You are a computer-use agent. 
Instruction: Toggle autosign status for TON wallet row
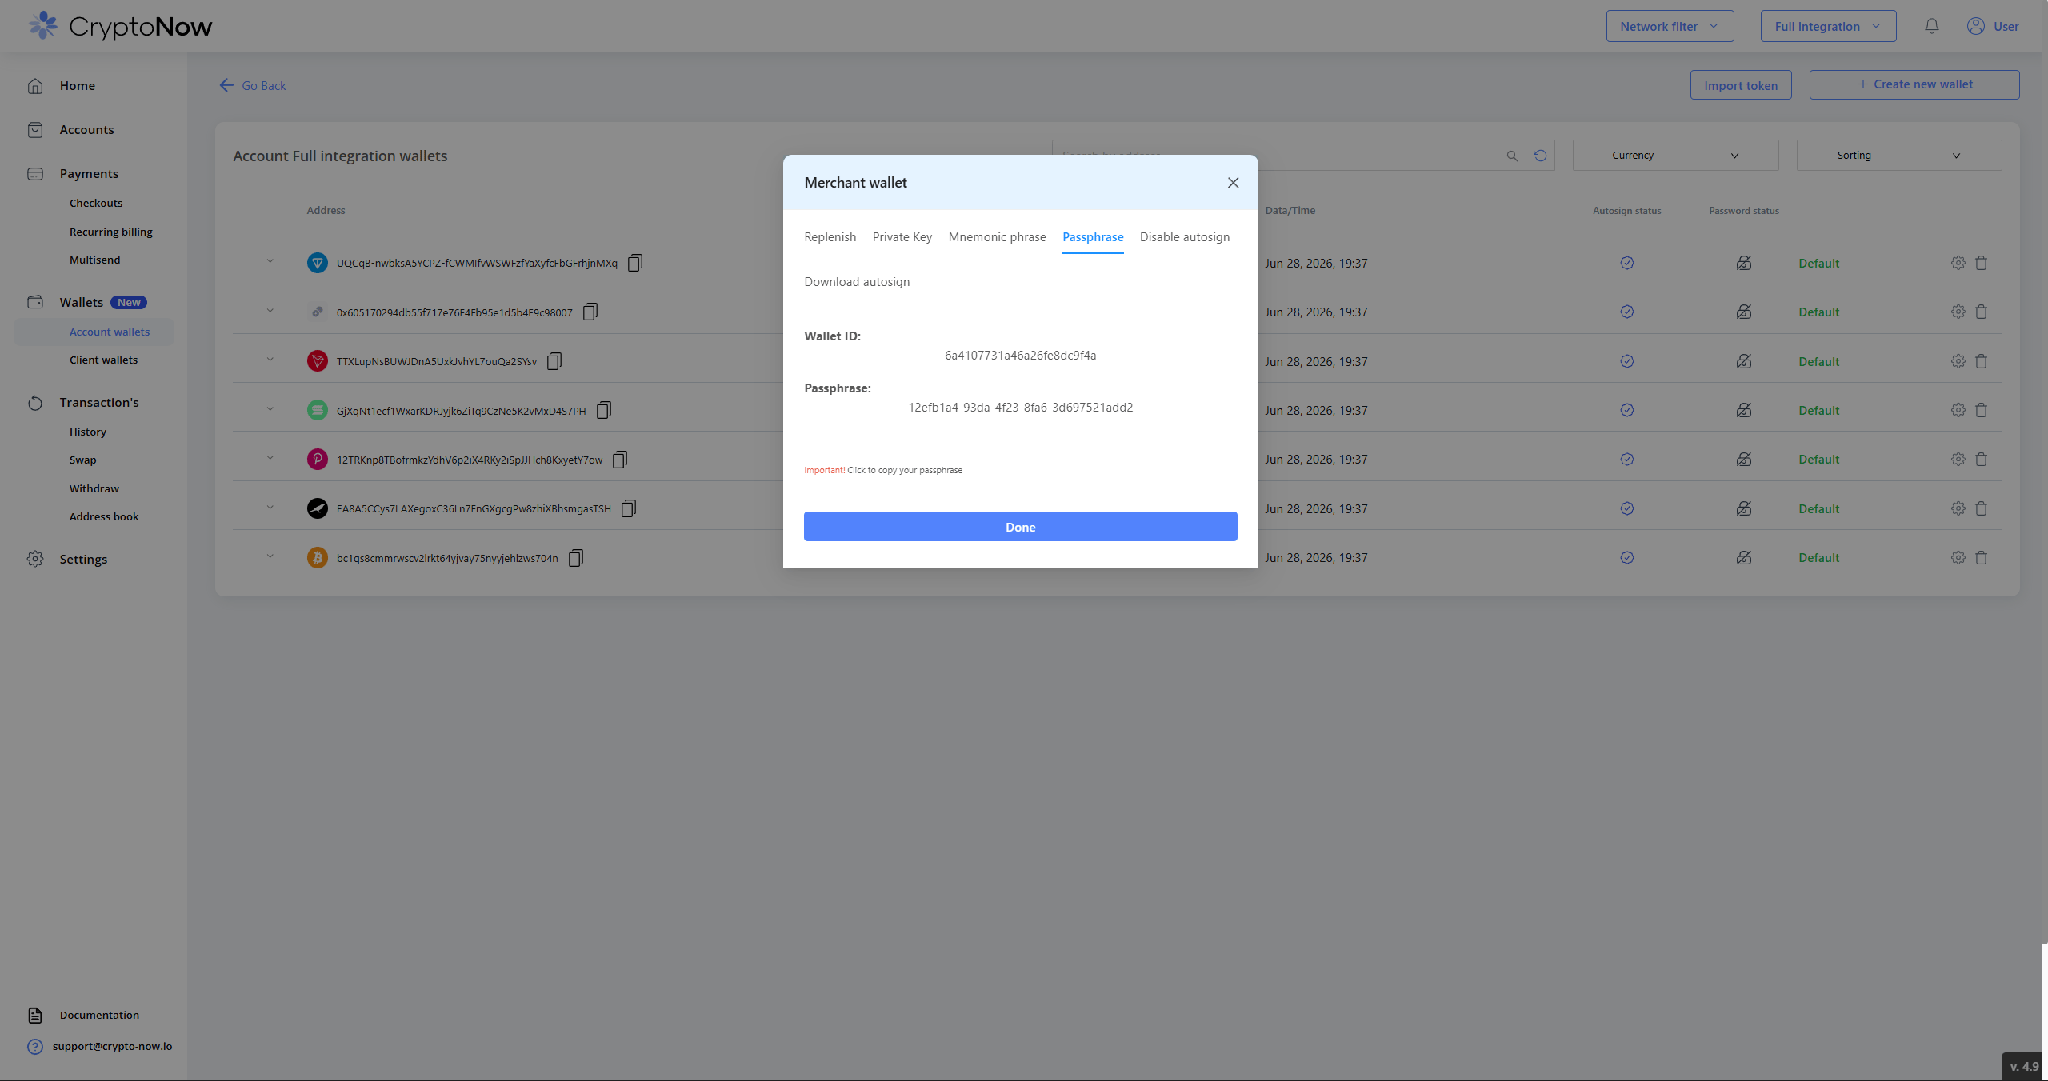[1627, 263]
